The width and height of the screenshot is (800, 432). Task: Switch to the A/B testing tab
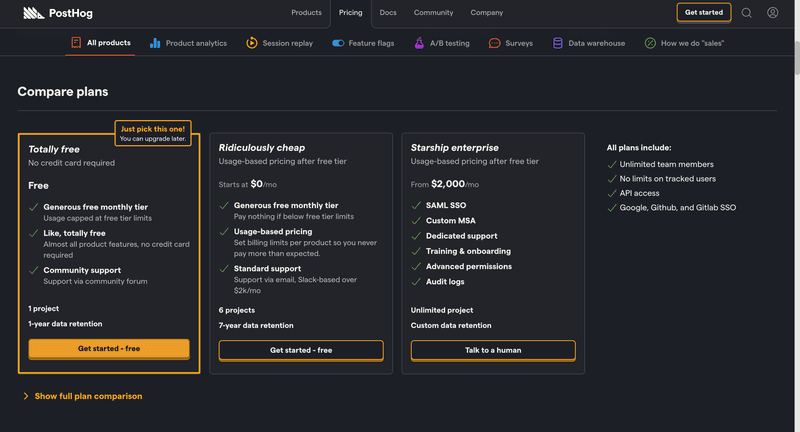[x=442, y=43]
